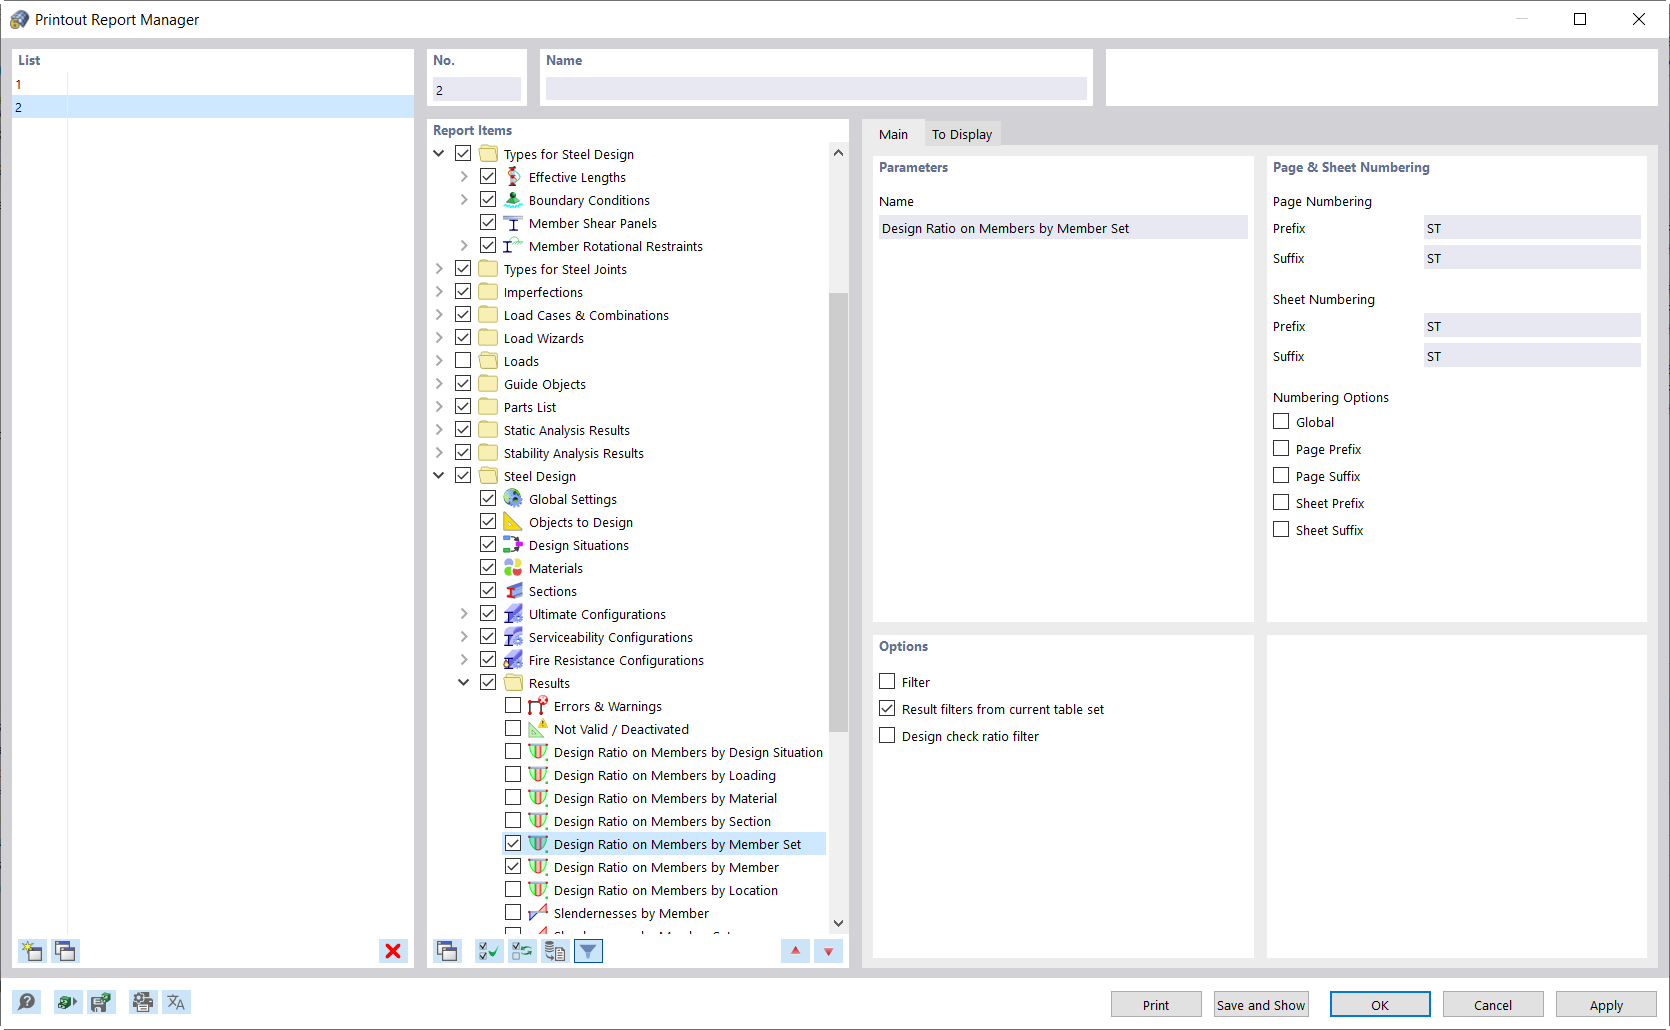Select report 1 in the List
The width and height of the screenshot is (1670, 1030).
click(212, 84)
